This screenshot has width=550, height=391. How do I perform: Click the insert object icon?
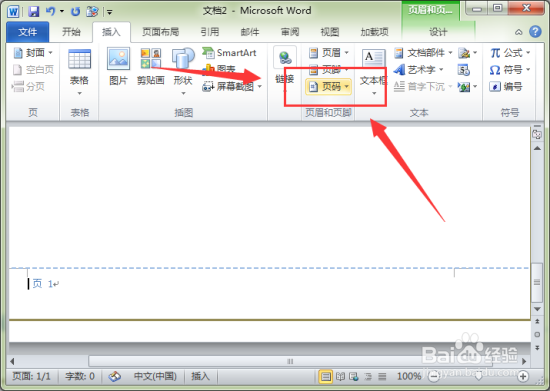pyautogui.click(x=464, y=87)
